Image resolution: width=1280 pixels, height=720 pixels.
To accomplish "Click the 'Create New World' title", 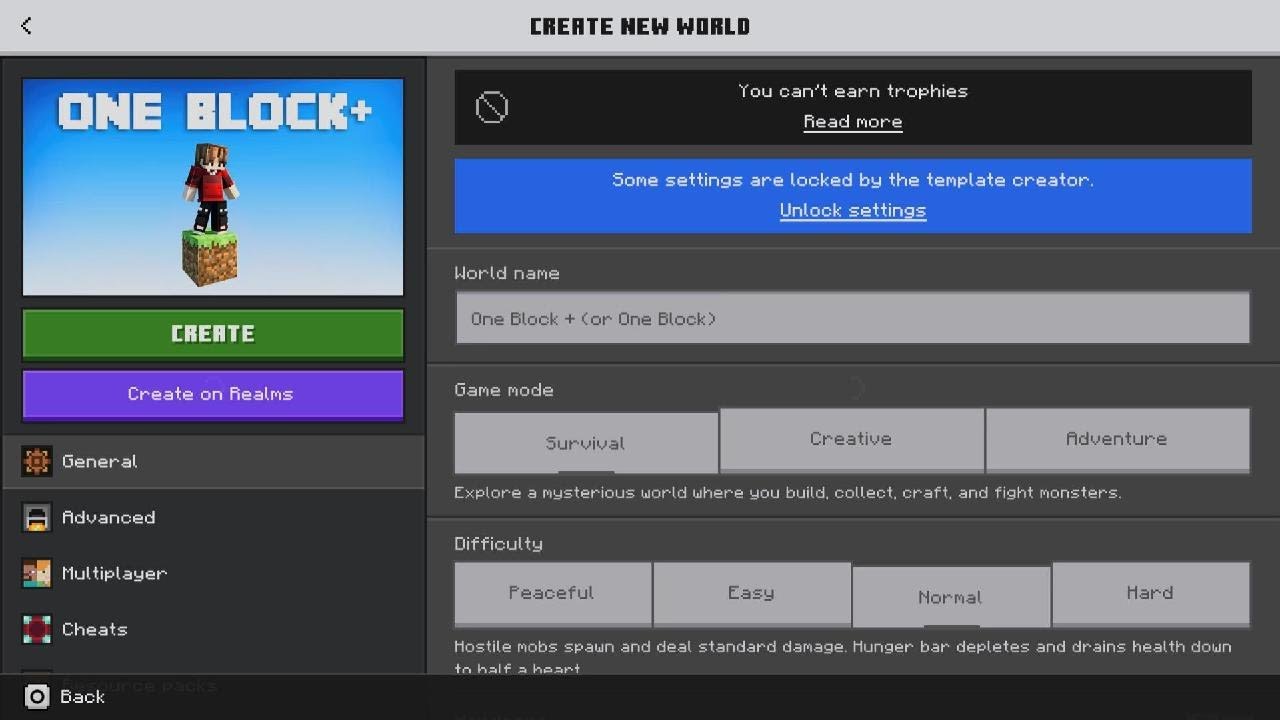I will 640,26.
